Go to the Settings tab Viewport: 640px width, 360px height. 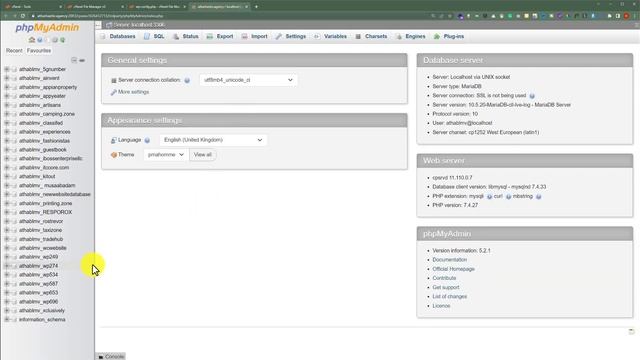click(x=291, y=36)
